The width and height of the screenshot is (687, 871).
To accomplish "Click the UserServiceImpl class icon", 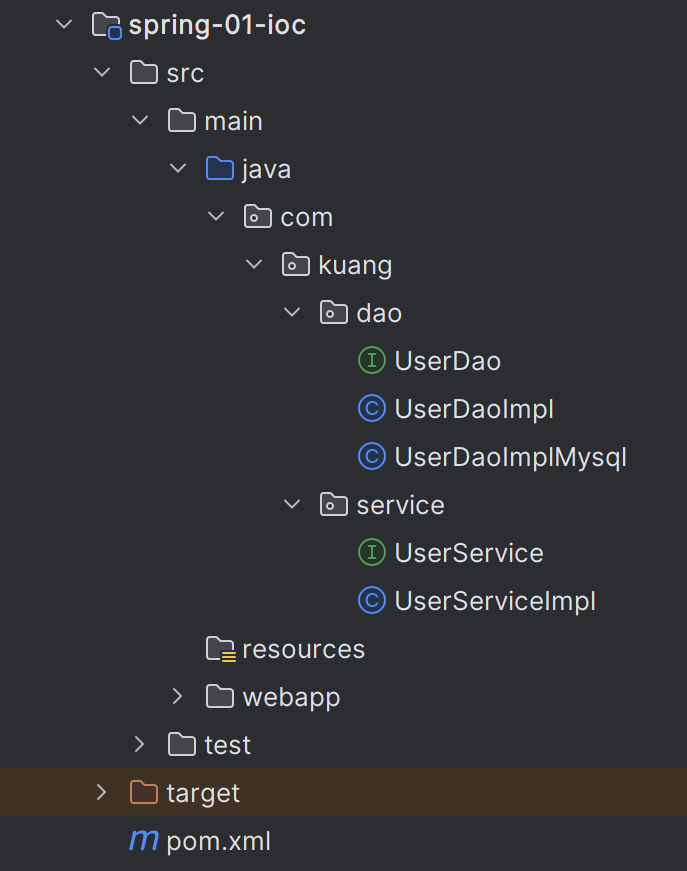I will click(371, 601).
